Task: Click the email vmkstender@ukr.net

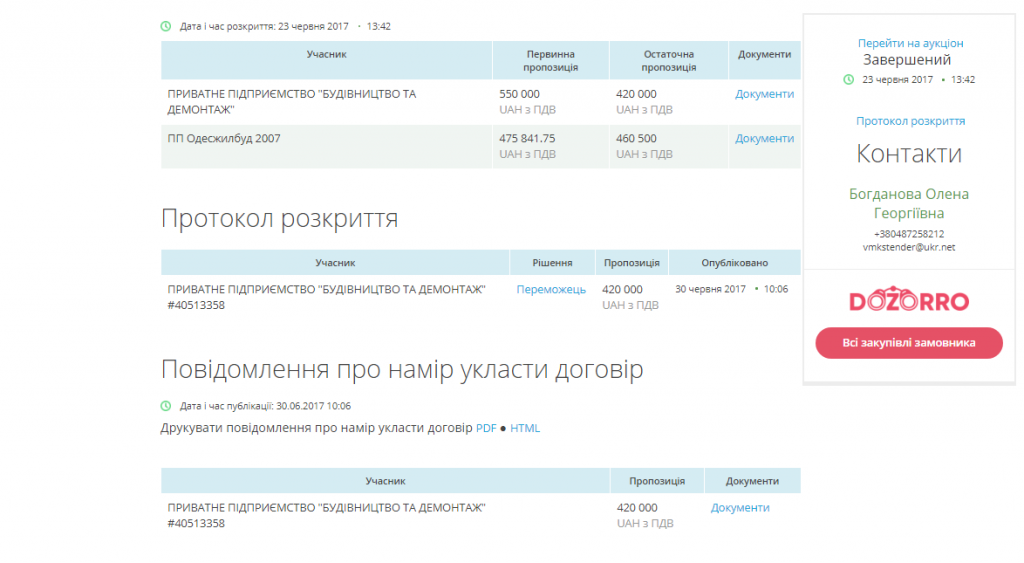Action: tap(909, 247)
